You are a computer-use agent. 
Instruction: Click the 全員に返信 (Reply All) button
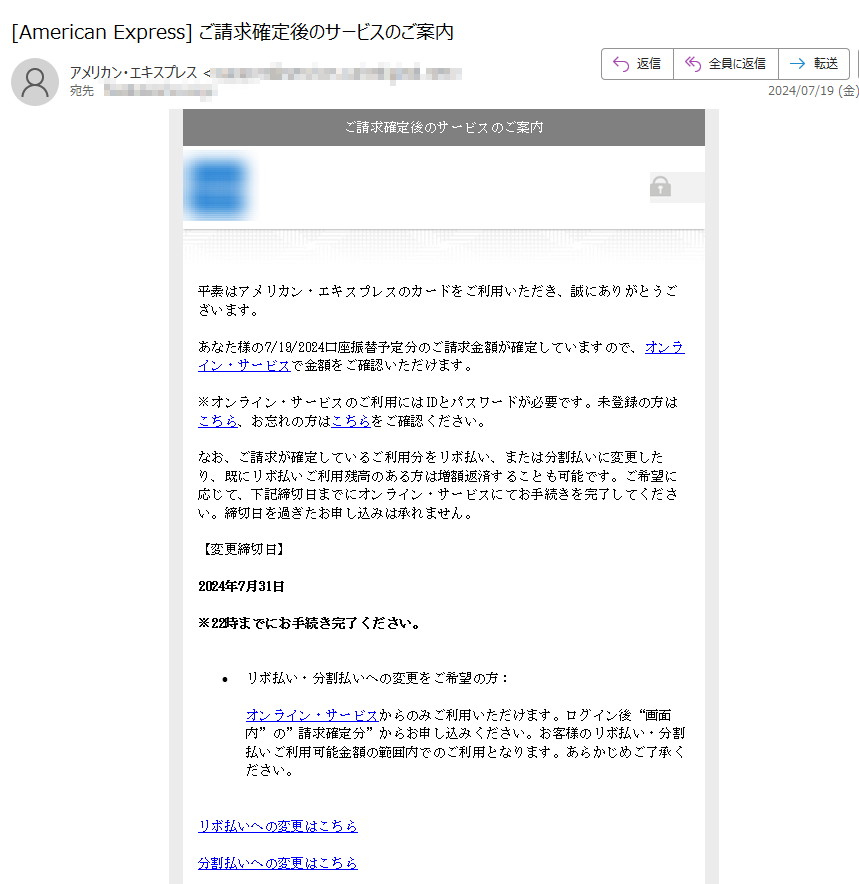point(726,64)
